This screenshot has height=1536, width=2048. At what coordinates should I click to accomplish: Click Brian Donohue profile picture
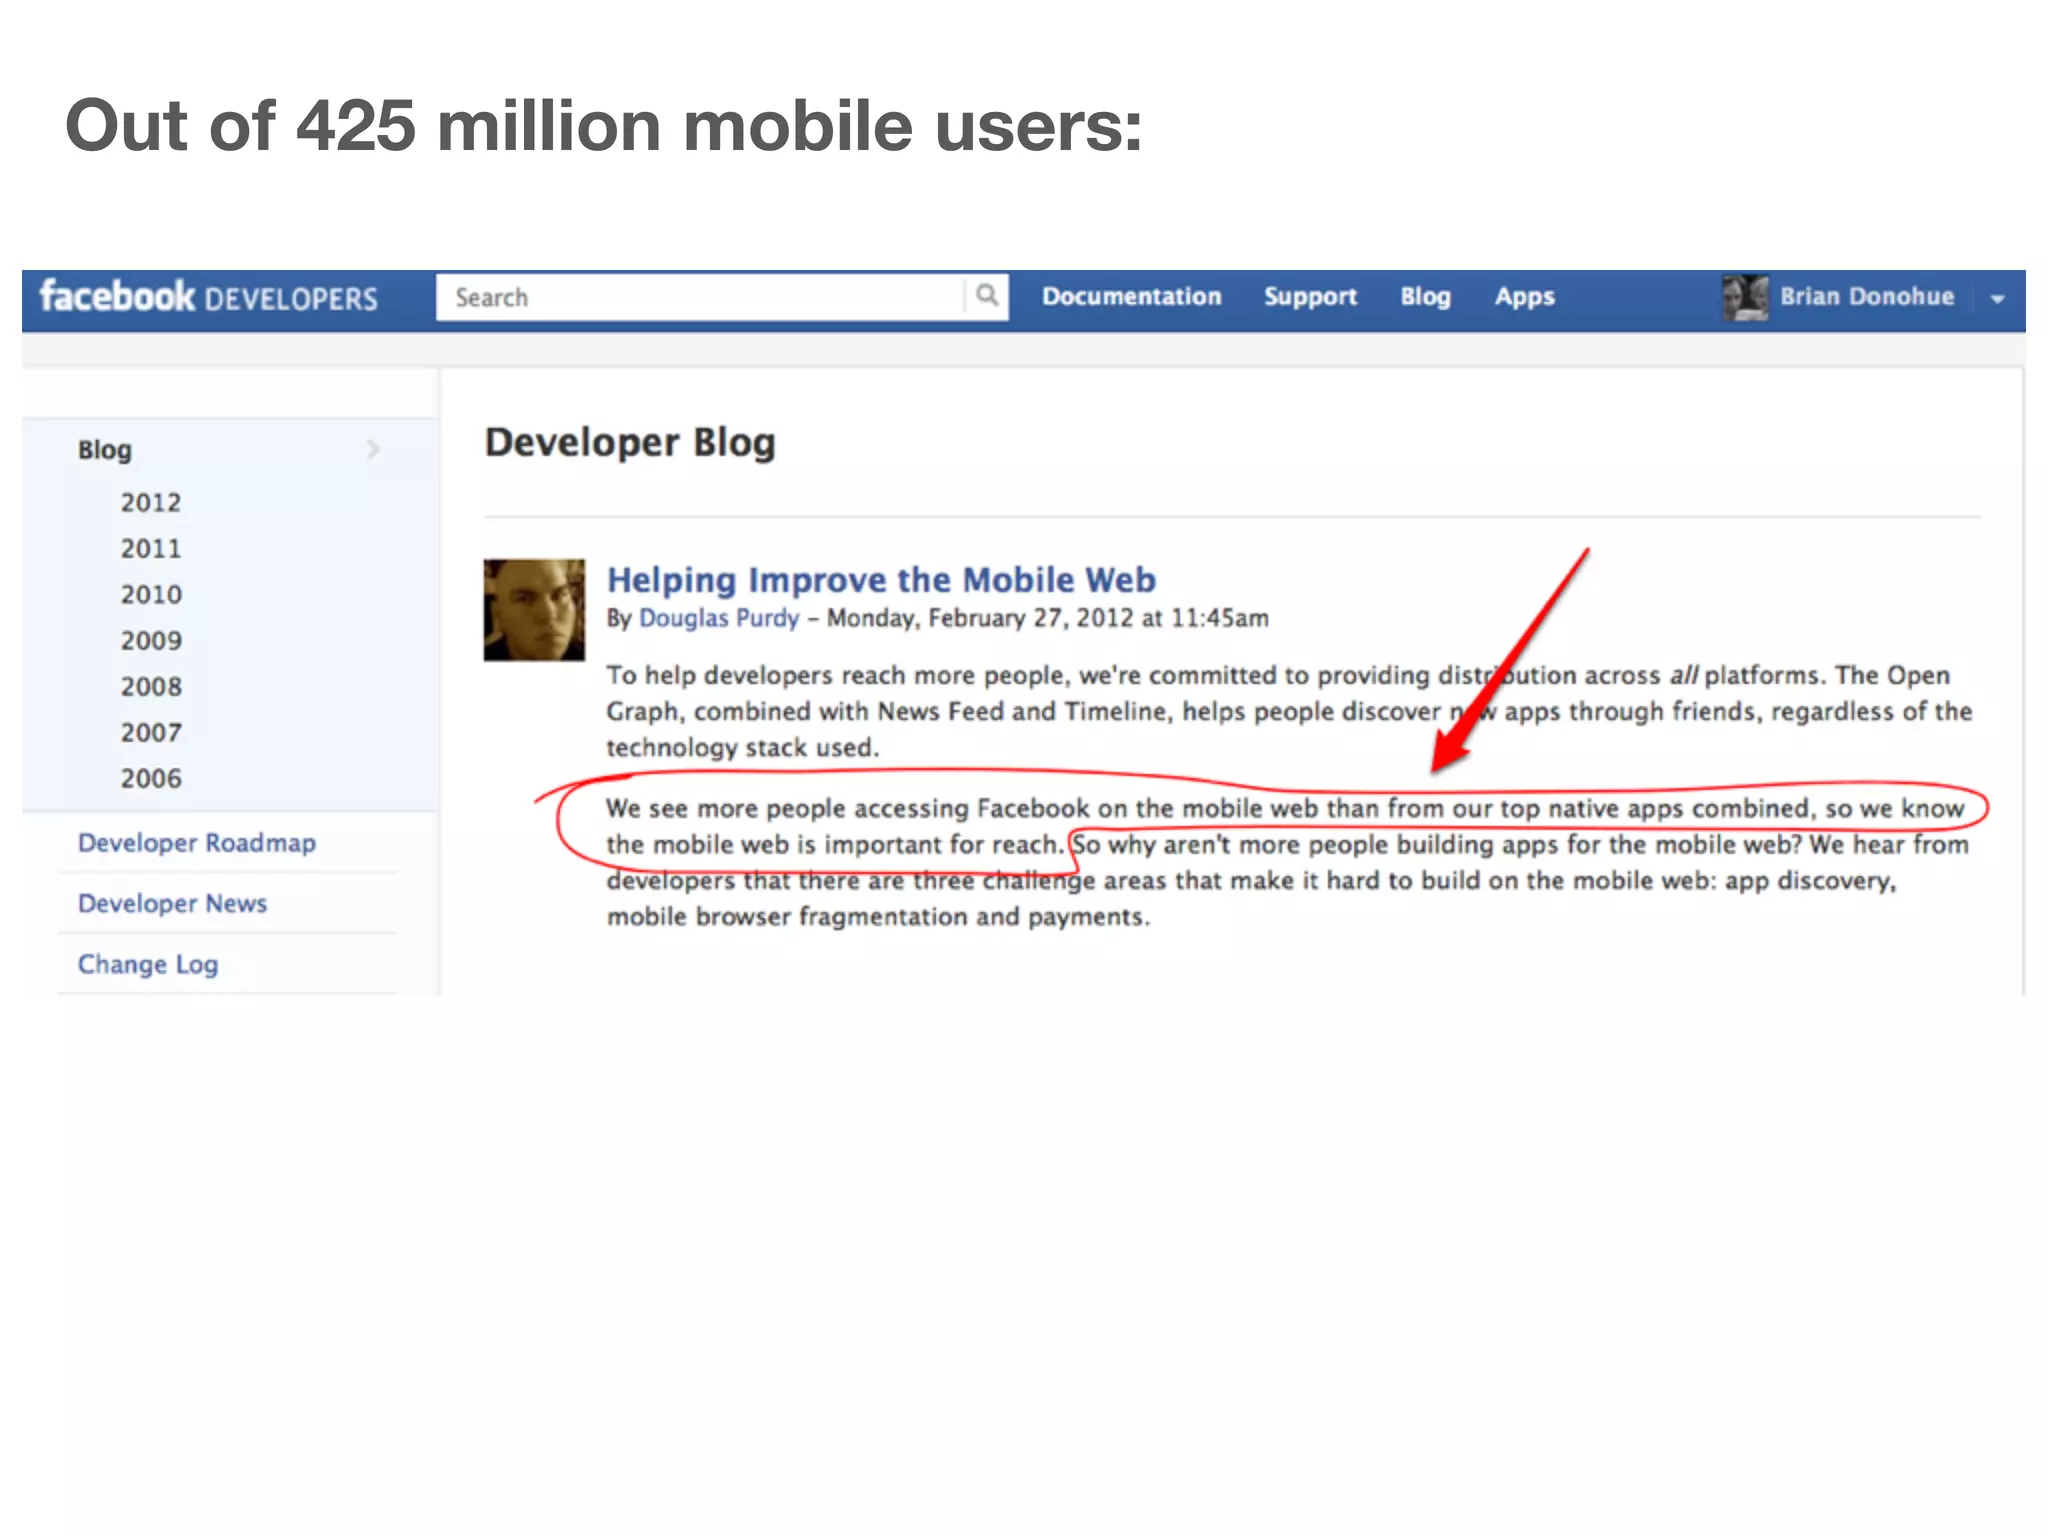pos(1745,297)
